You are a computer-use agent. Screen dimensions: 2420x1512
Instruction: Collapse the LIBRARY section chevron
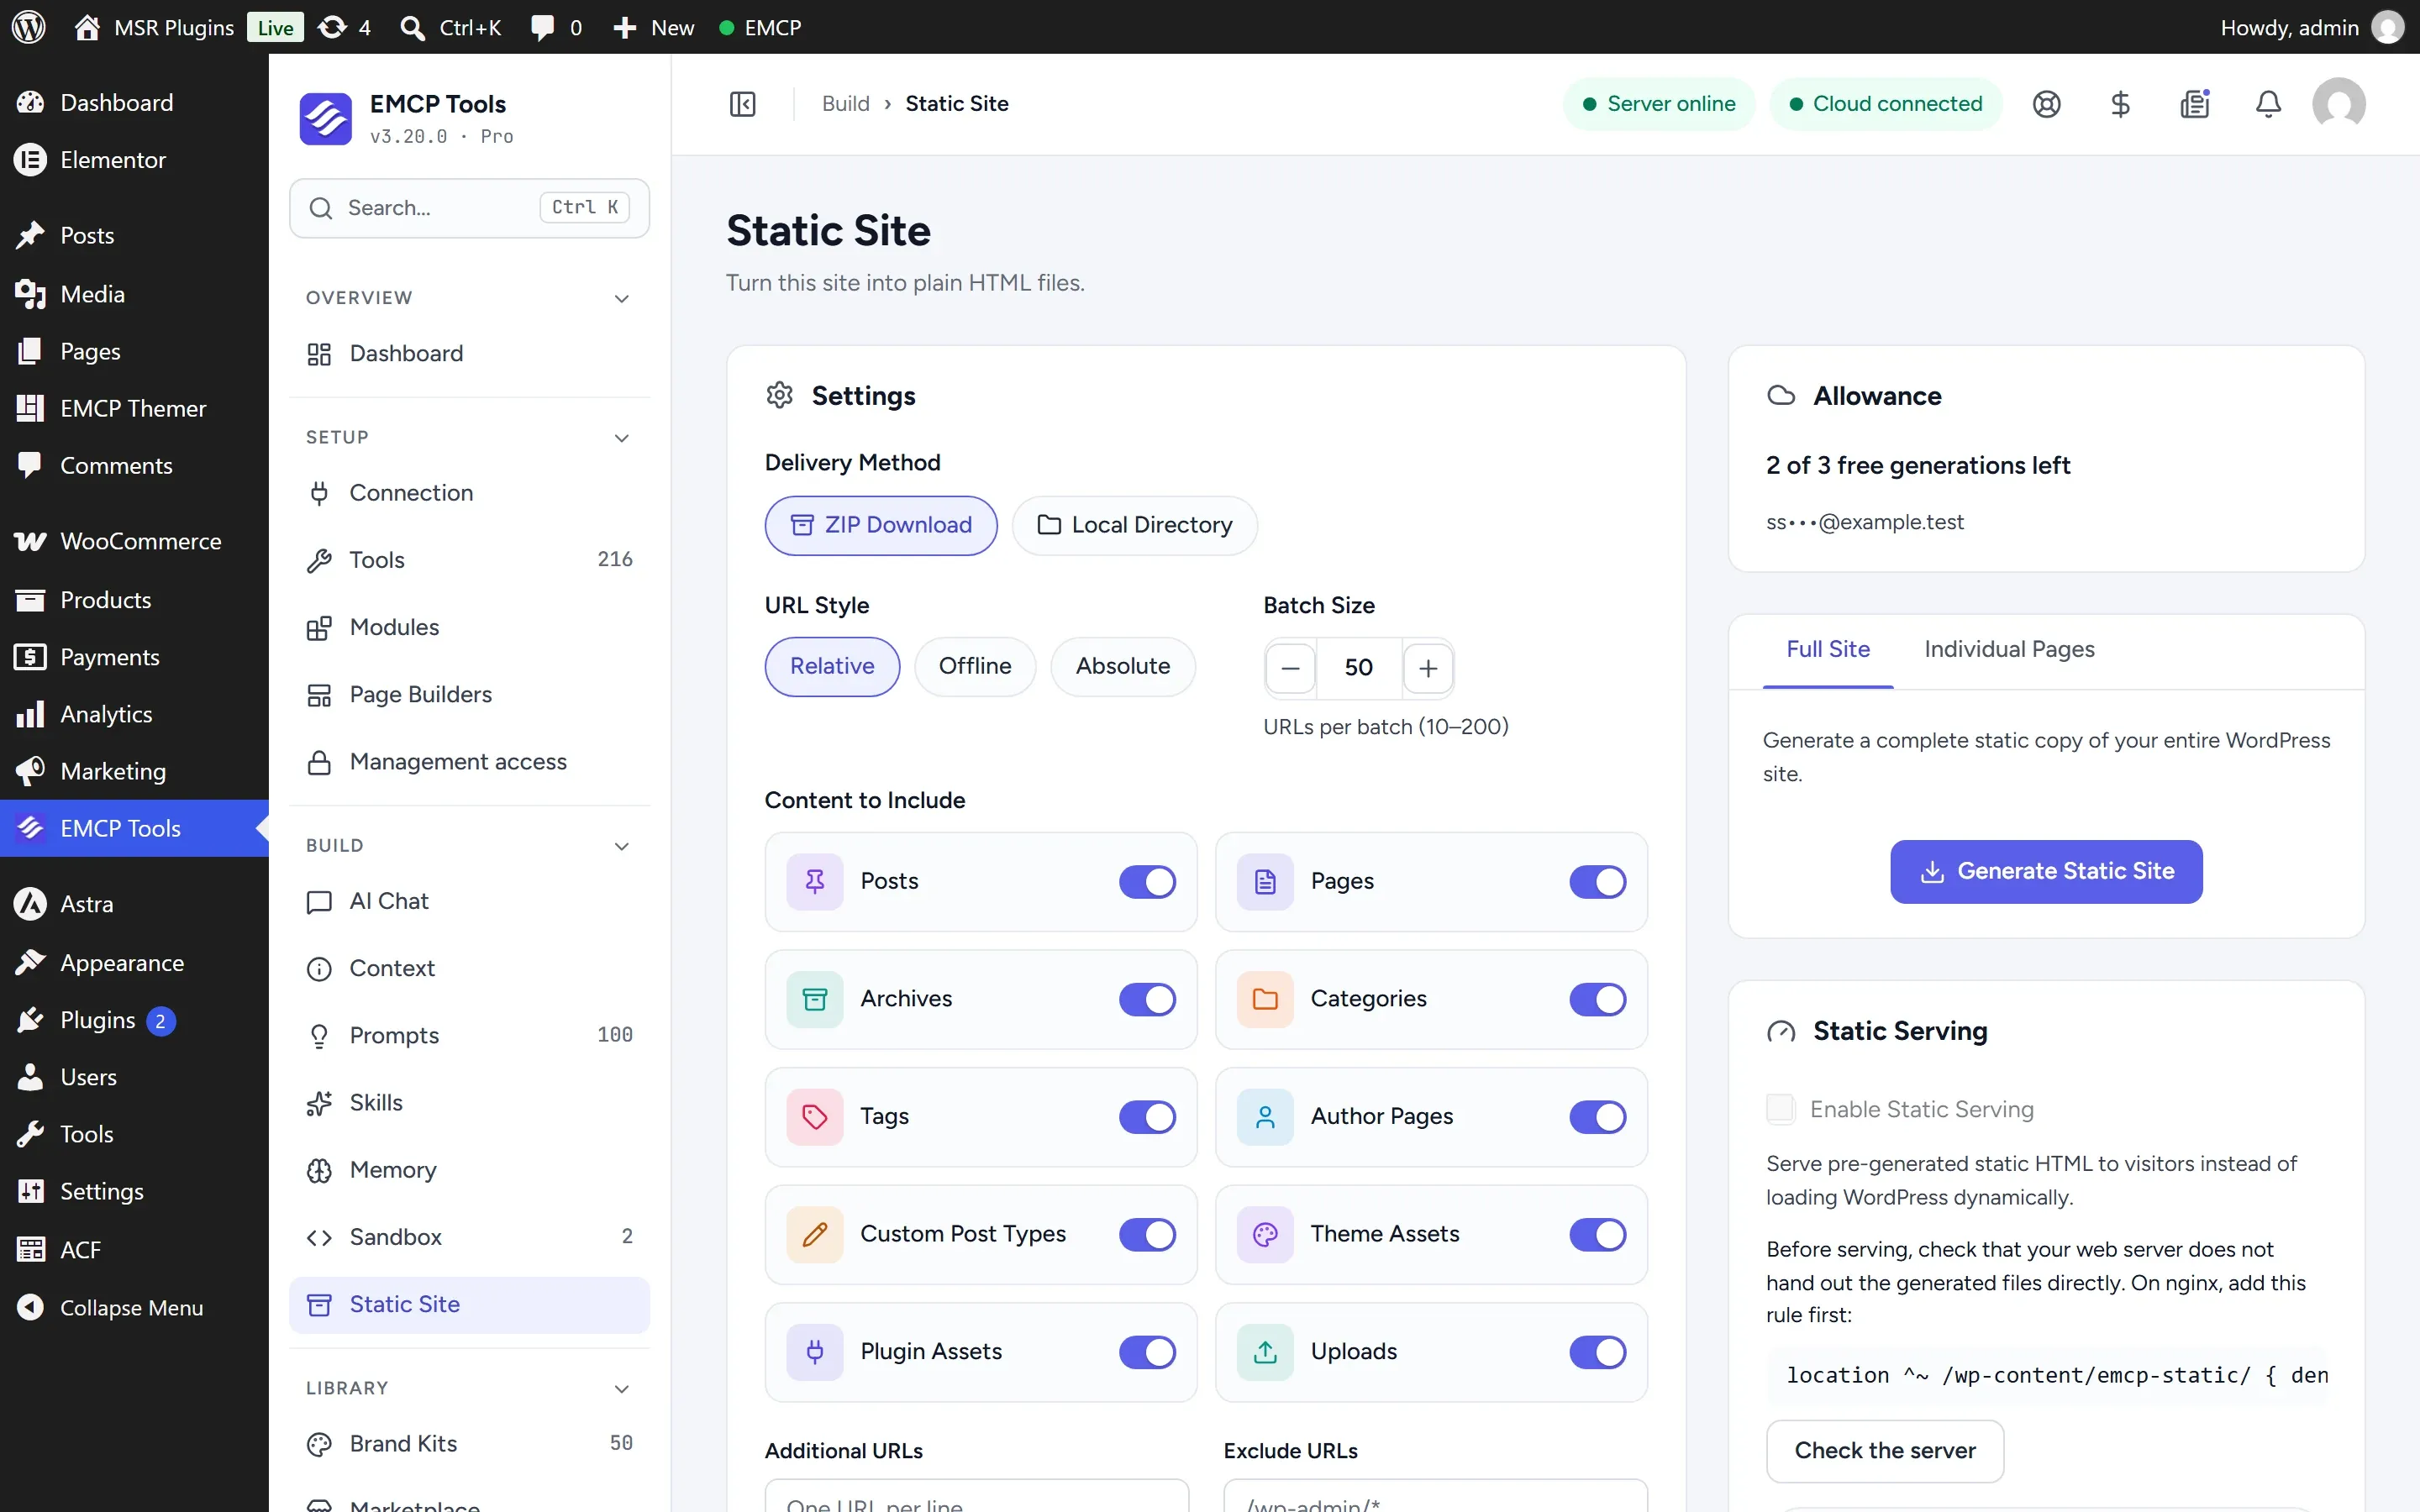(621, 1389)
